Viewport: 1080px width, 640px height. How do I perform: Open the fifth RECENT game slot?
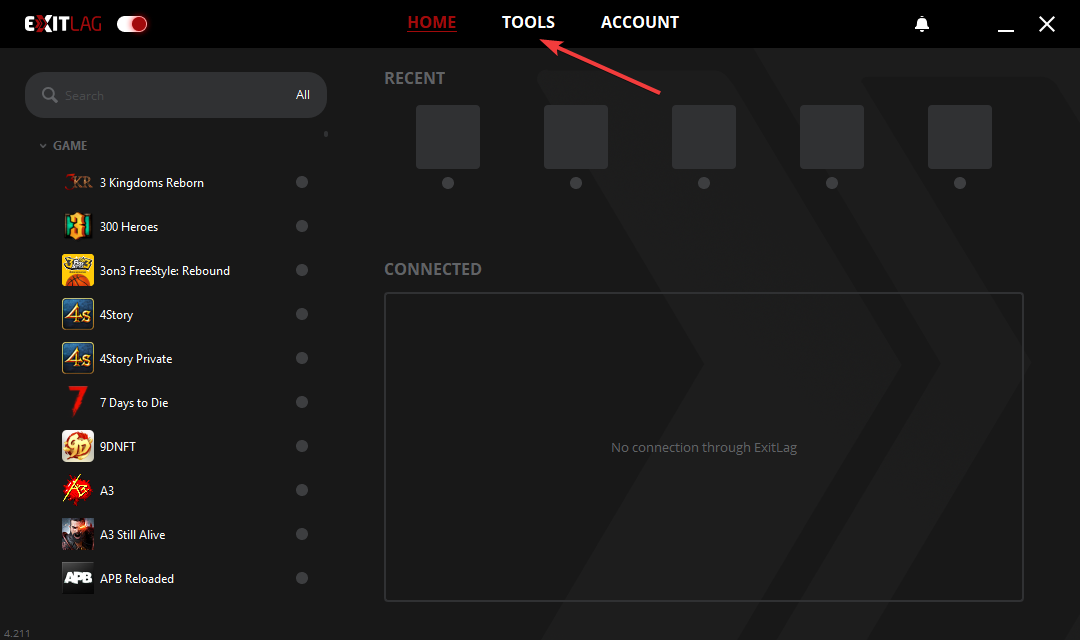click(960, 137)
